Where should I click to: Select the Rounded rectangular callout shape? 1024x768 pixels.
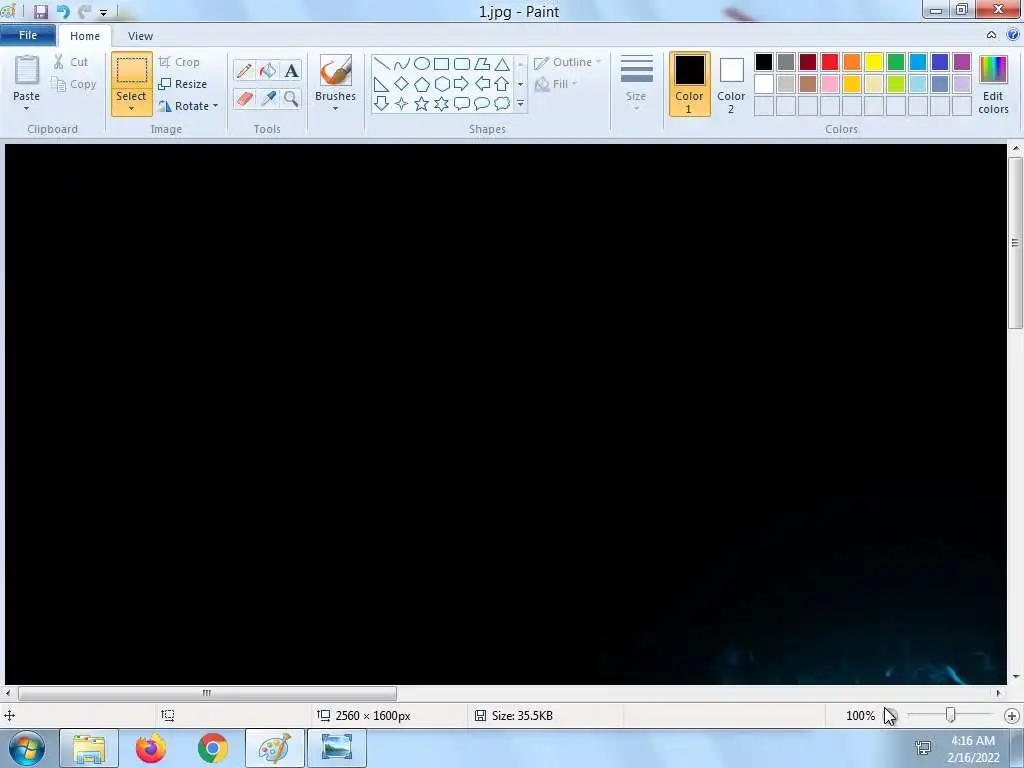coord(462,103)
